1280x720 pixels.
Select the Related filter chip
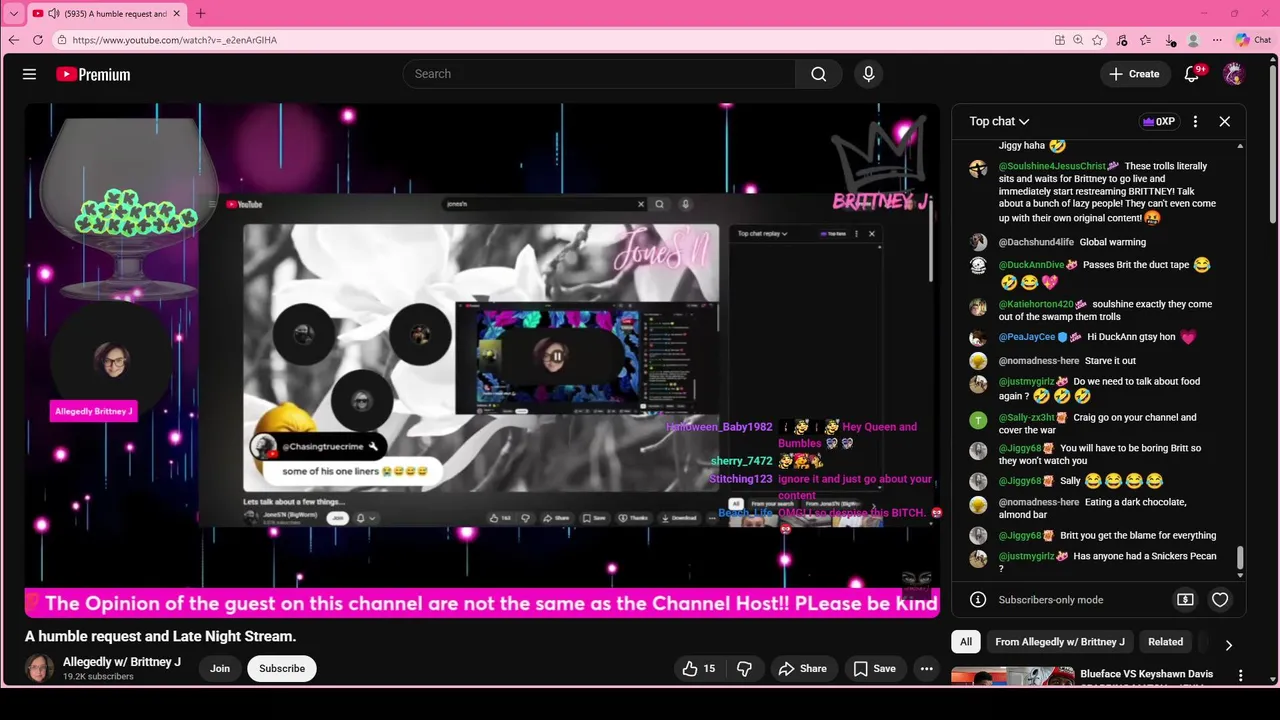click(x=1165, y=642)
